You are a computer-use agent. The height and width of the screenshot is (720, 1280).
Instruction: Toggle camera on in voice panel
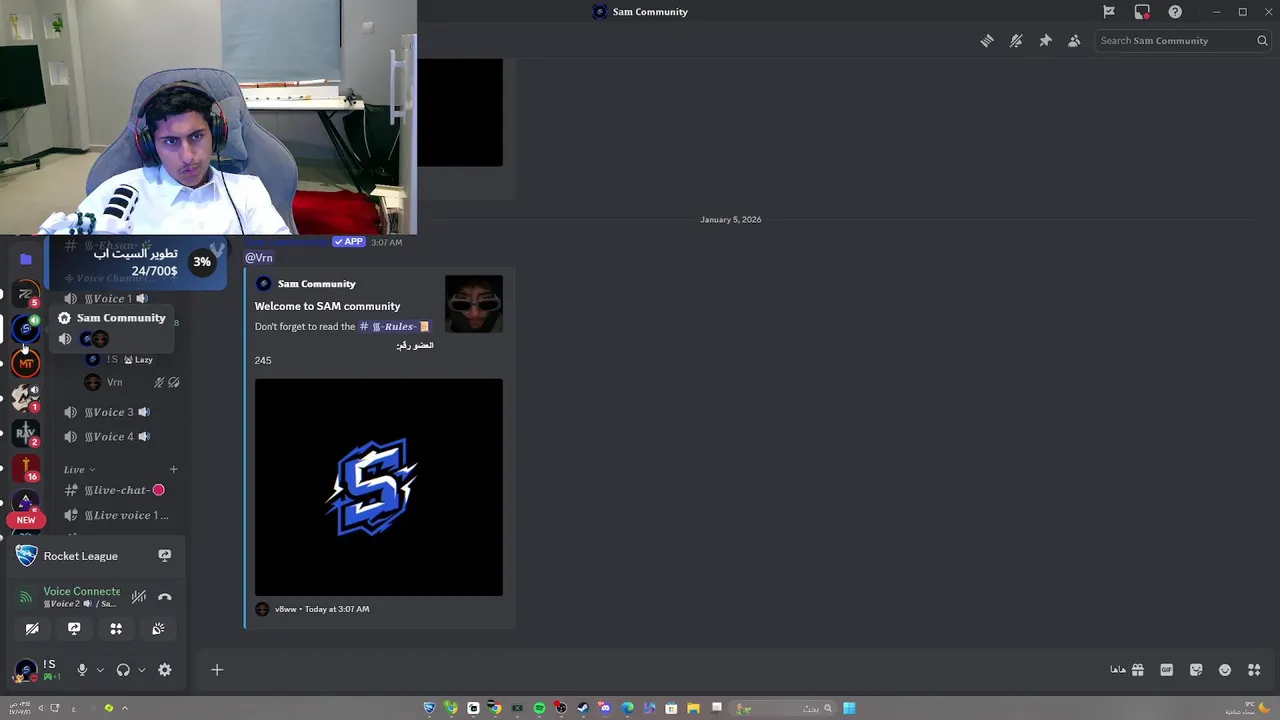32,629
